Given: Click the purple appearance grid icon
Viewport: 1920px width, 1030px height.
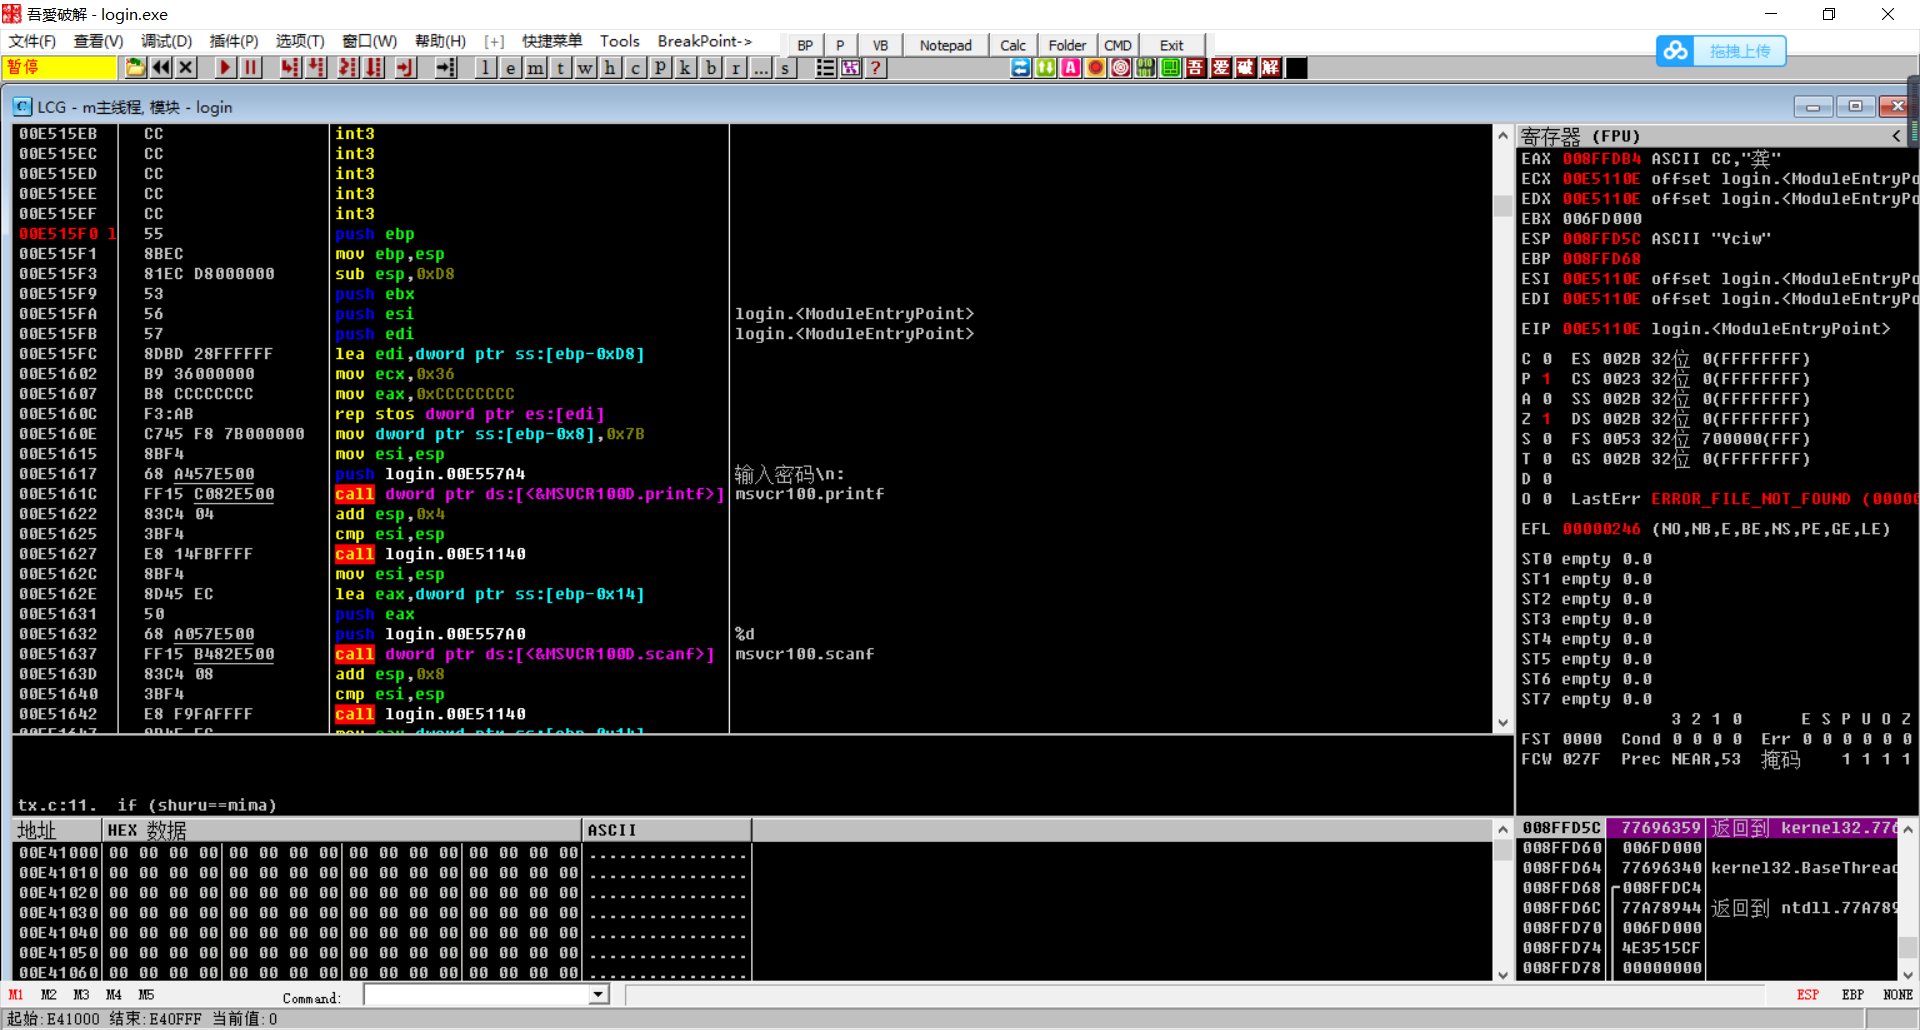Looking at the screenshot, I should pyautogui.click(x=850, y=68).
